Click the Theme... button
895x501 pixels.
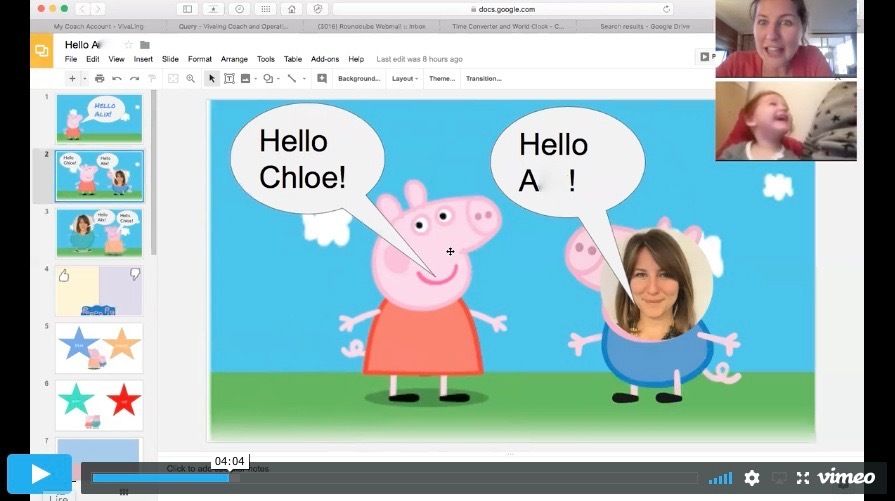coord(442,79)
